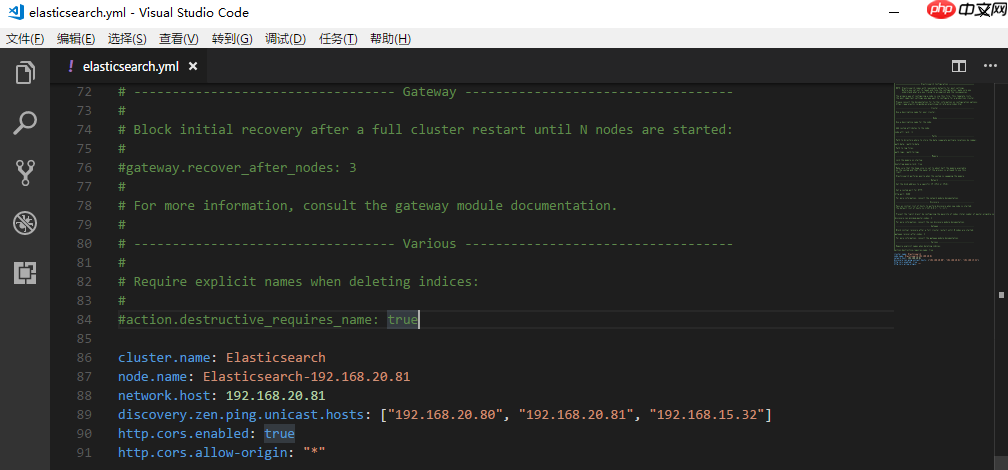The image size is (1008, 470).
Task: Click line number 91 in gutter
Action: 84,452
